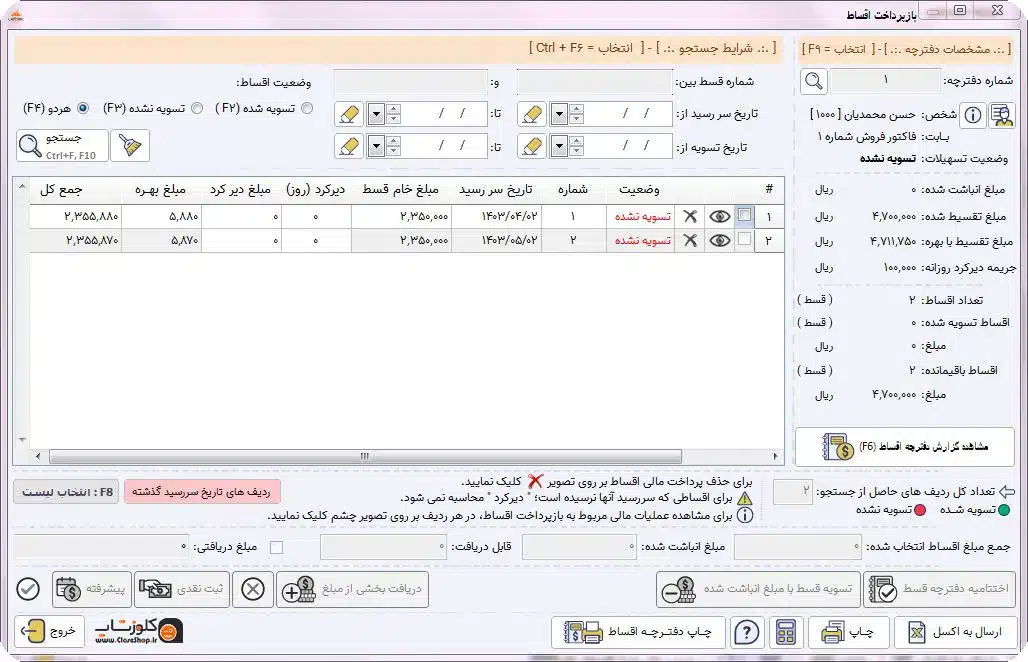Tick the checkbox of installment row 2
The height and width of the screenshot is (662, 1028).
(x=744, y=240)
